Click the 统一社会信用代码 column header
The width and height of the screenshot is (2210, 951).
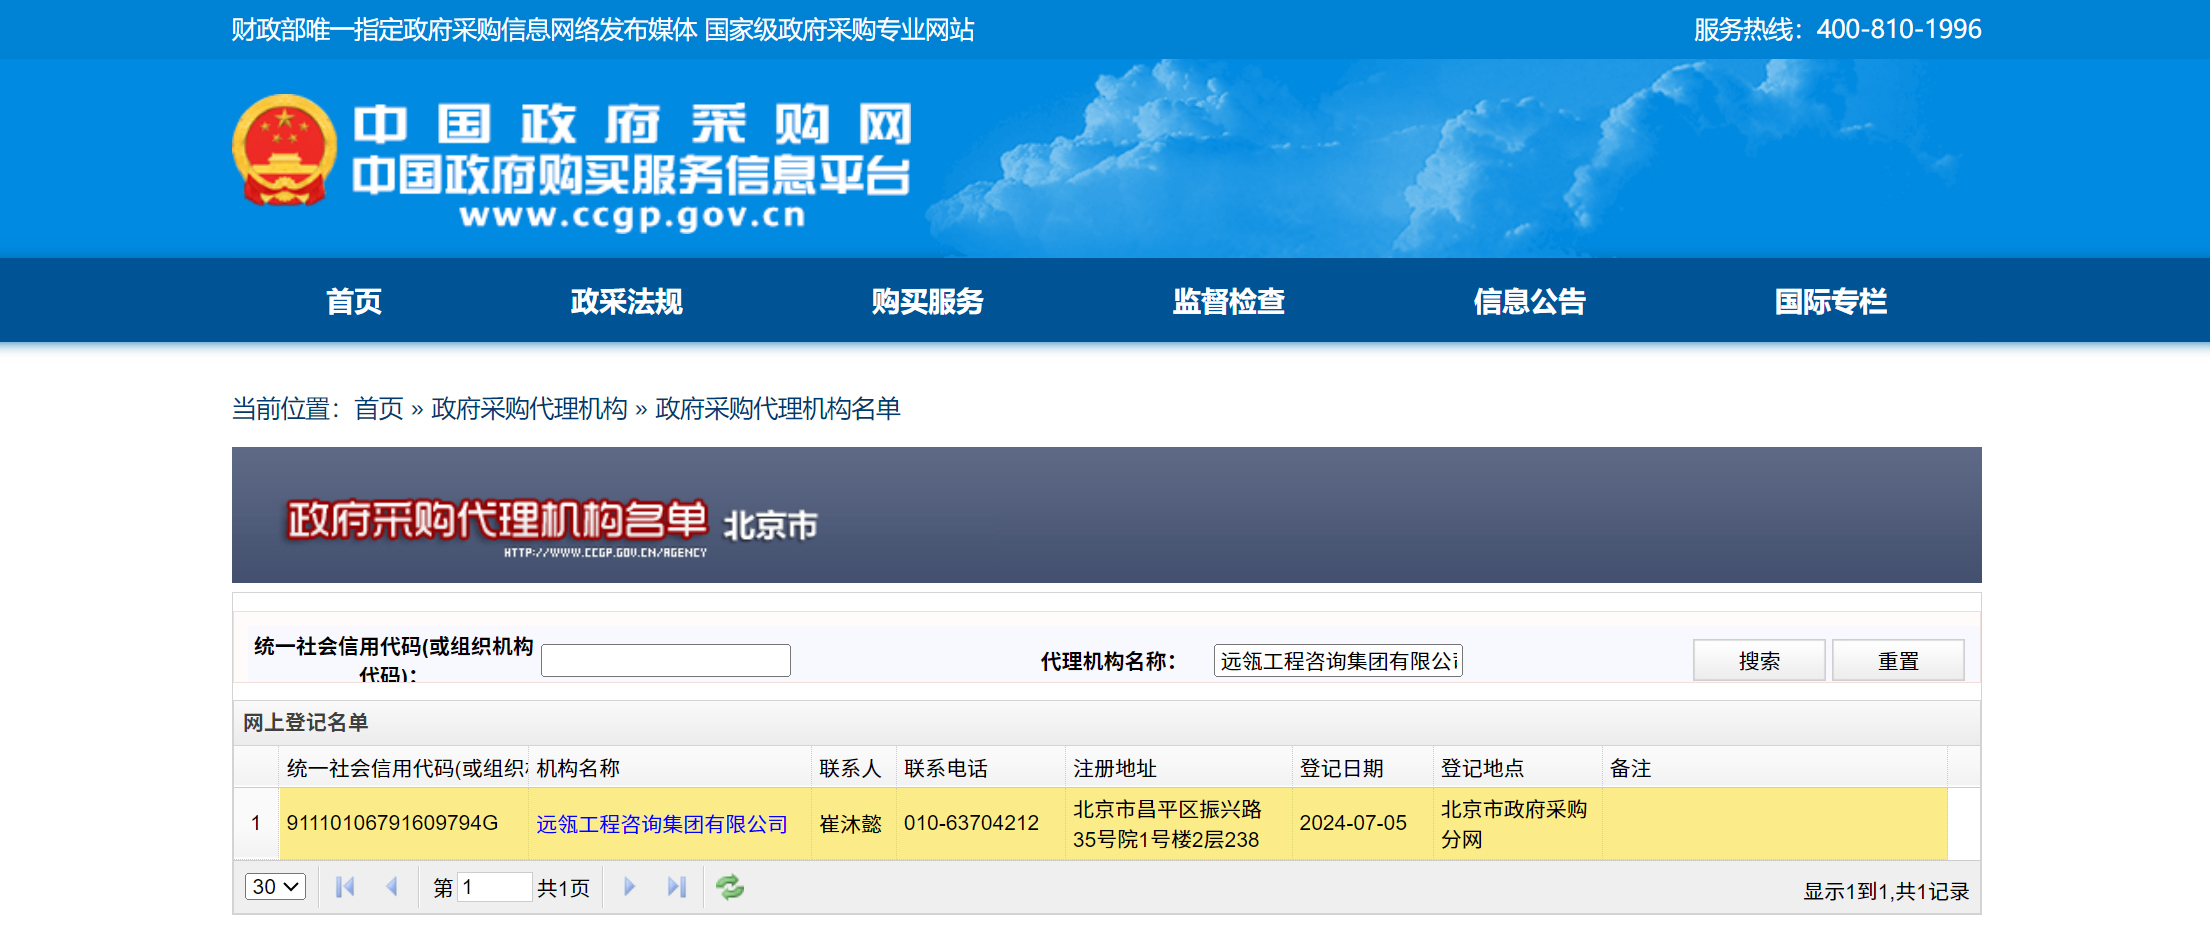click(x=404, y=768)
